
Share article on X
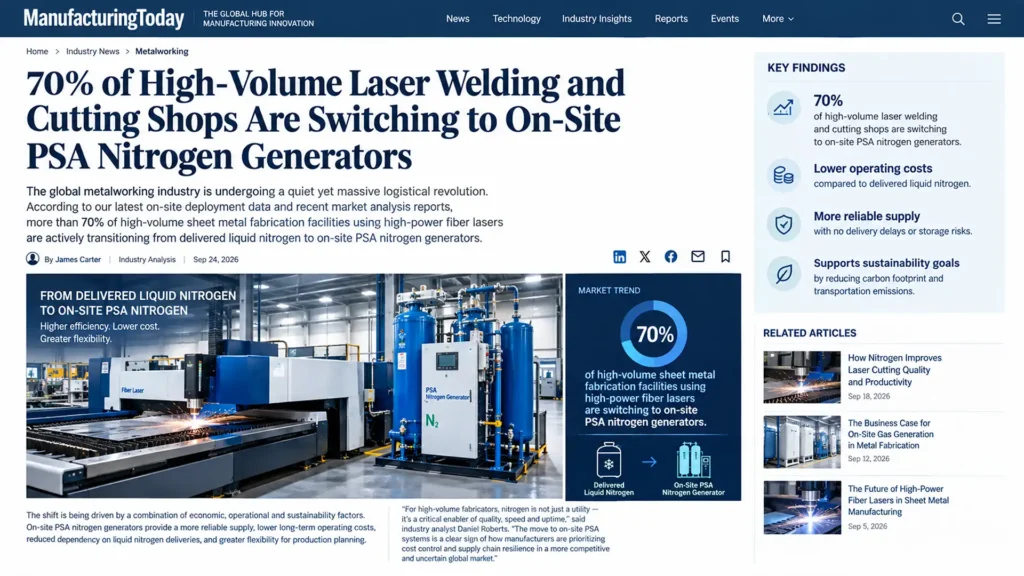645,257
